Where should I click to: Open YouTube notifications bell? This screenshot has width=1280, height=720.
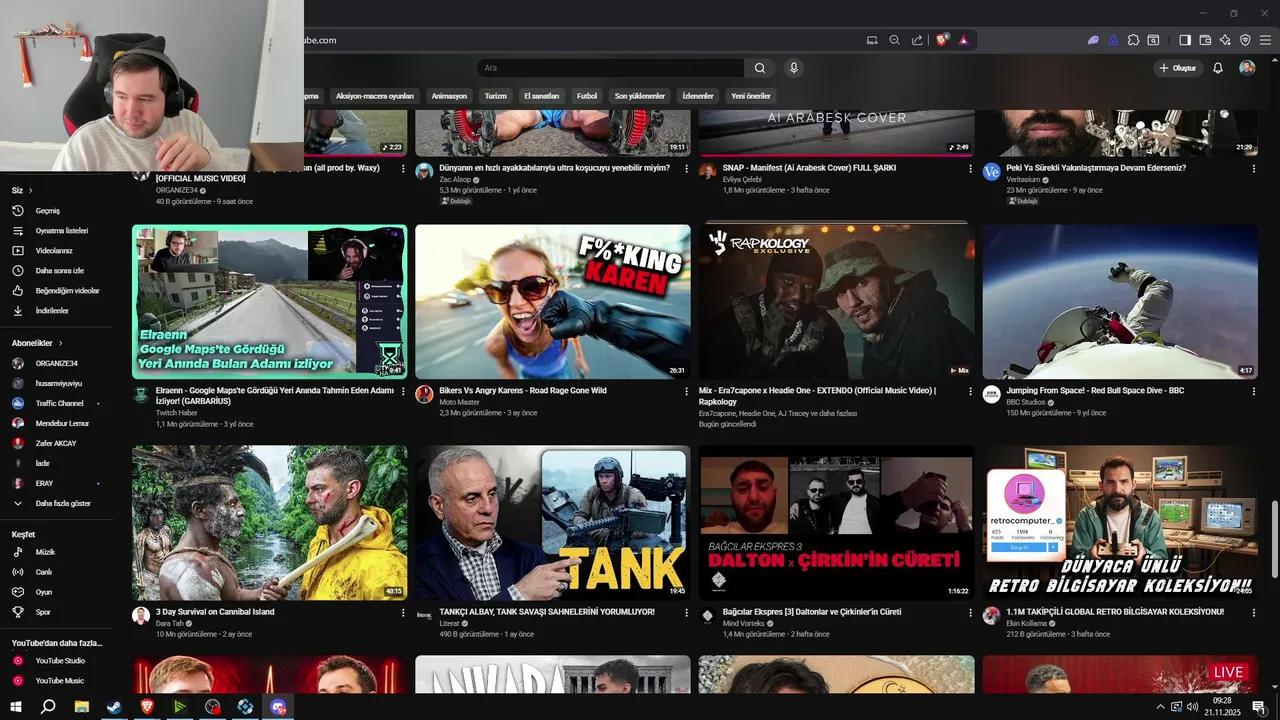coord(1218,68)
